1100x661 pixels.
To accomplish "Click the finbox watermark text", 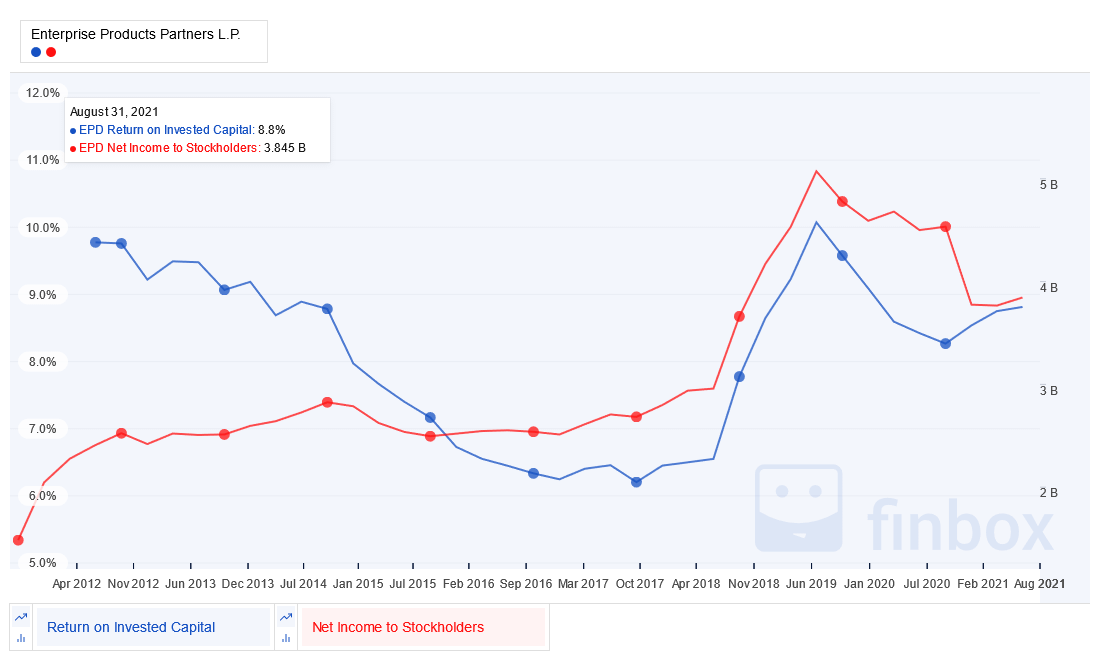I will tap(960, 525).
